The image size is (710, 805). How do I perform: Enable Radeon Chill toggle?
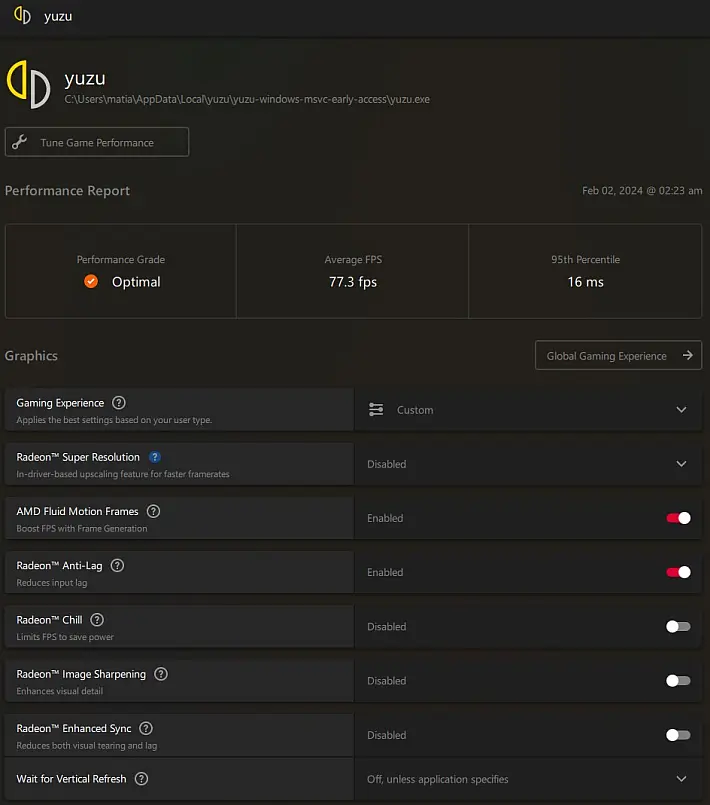pos(678,626)
